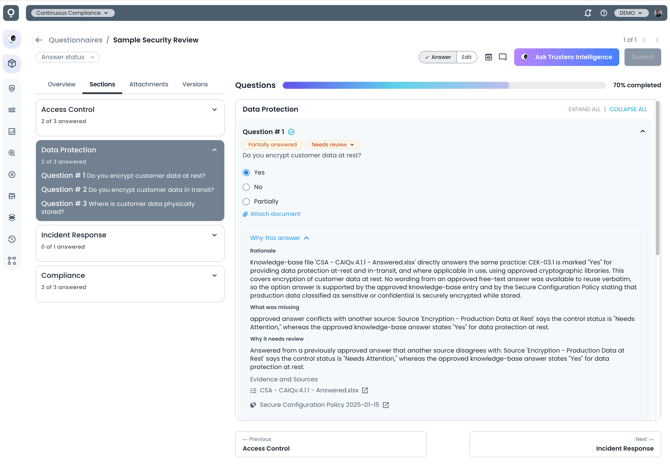
Task: Click the Submit button
Action: (x=643, y=57)
